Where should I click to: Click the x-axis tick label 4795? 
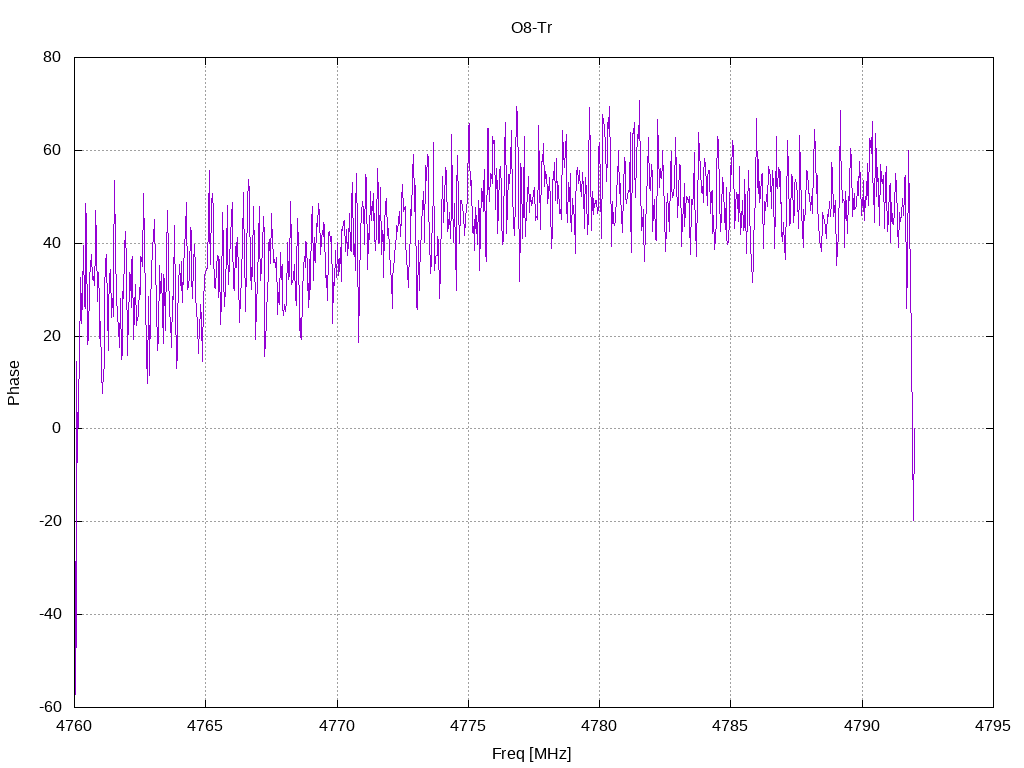(x=993, y=726)
